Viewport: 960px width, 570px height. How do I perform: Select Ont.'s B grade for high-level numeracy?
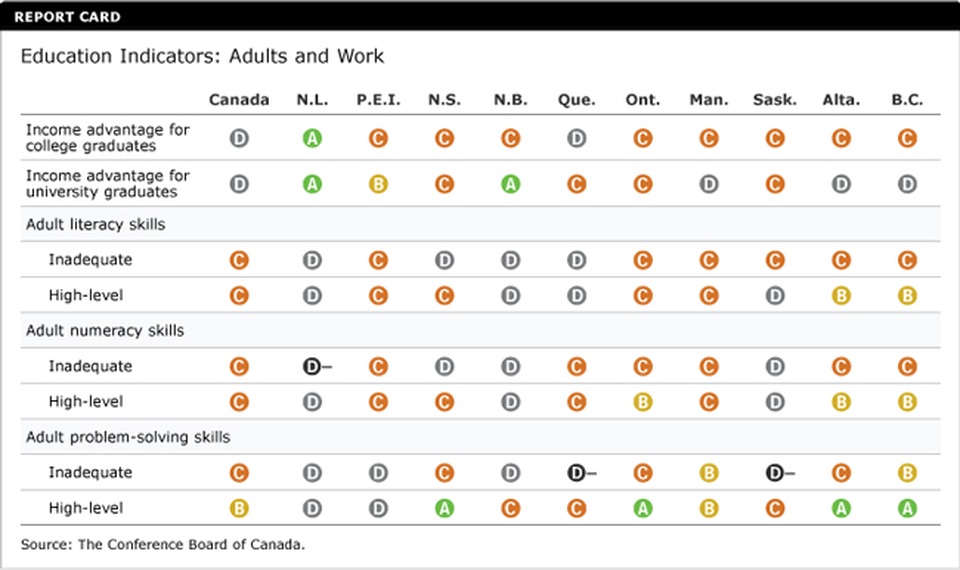pos(643,402)
